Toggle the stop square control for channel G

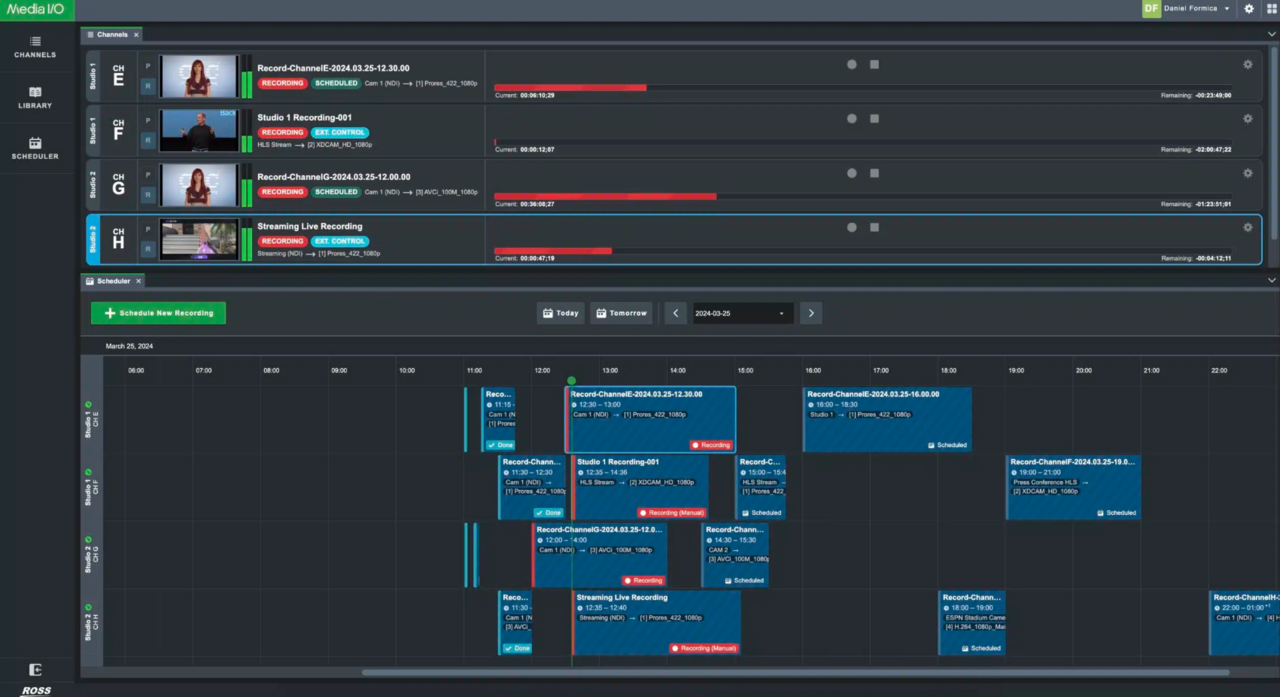coord(874,173)
